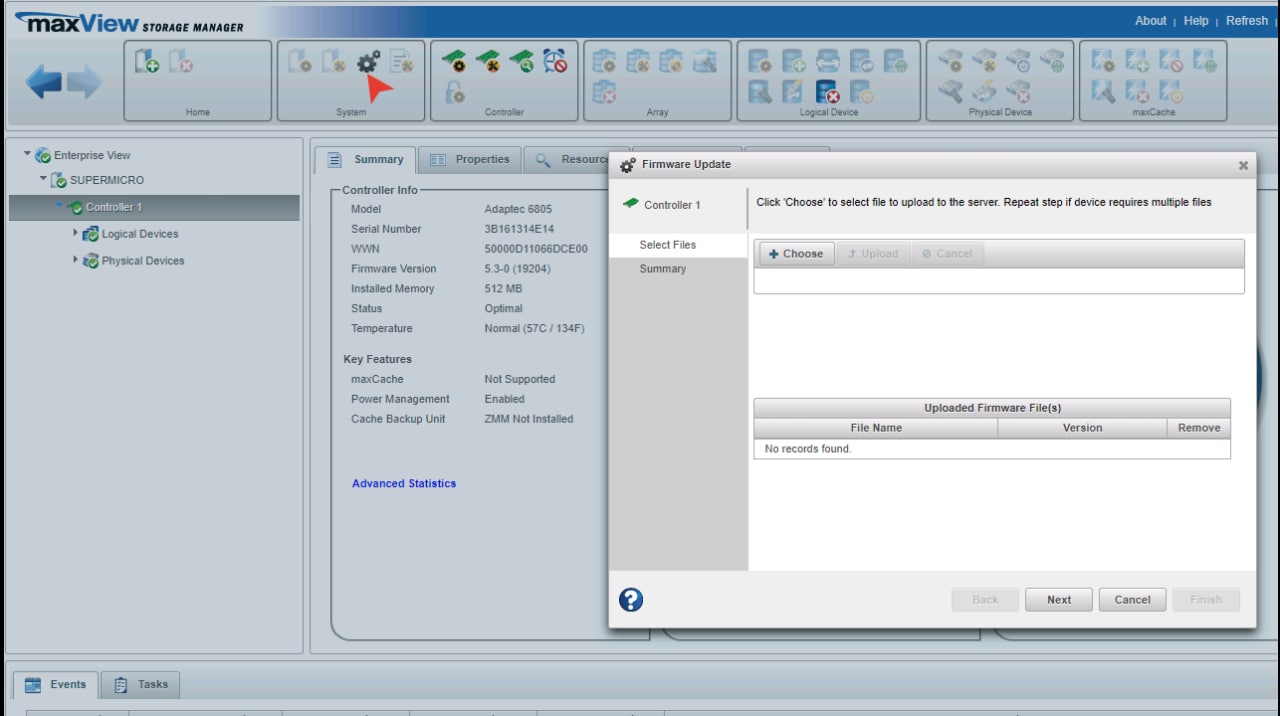Select the Summary step in the Firmware Update dialog
The height and width of the screenshot is (716, 1280).
[663, 269]
